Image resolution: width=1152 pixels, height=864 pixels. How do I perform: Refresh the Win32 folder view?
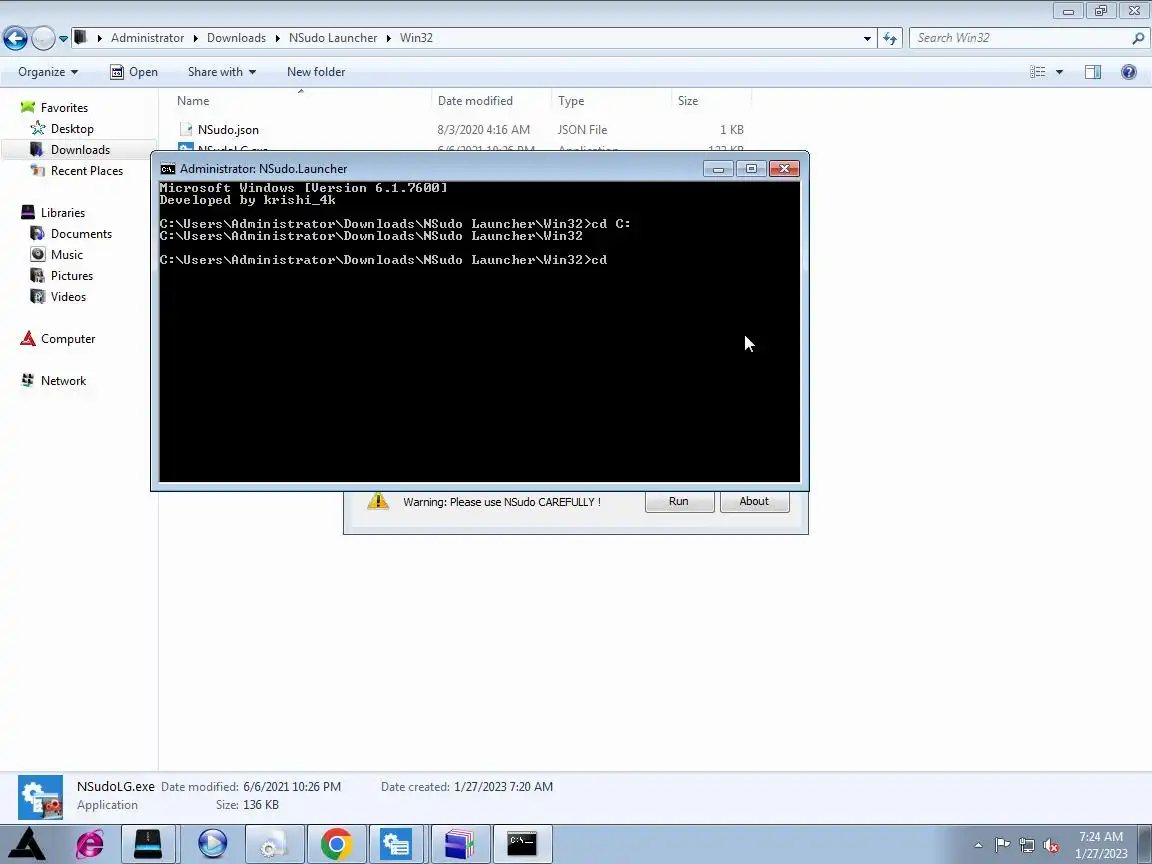pos(890,38)
